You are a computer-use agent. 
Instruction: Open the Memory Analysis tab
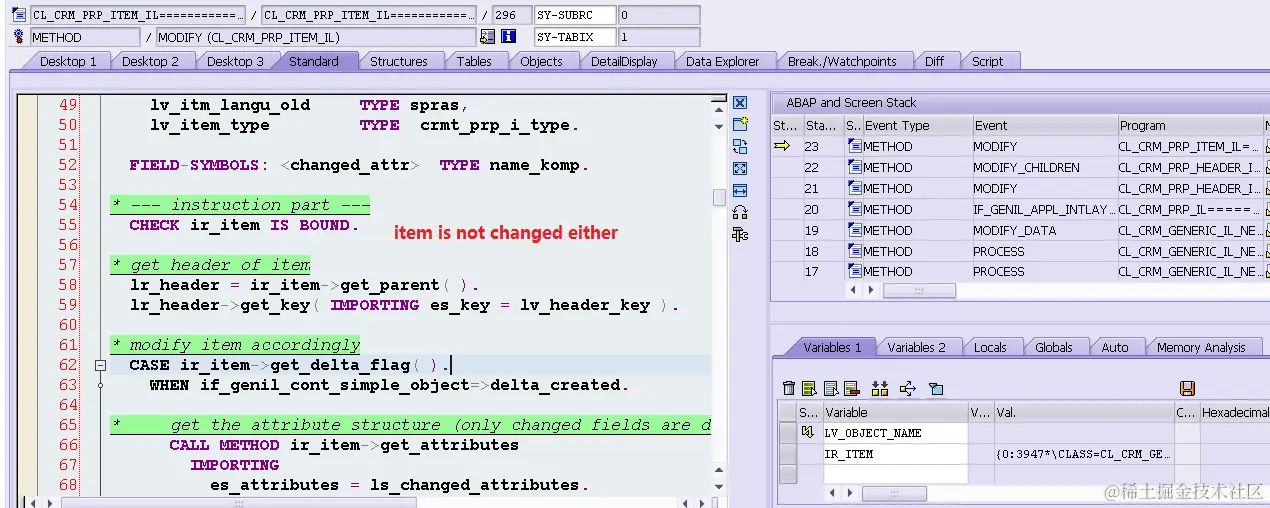pos(1201,347)
